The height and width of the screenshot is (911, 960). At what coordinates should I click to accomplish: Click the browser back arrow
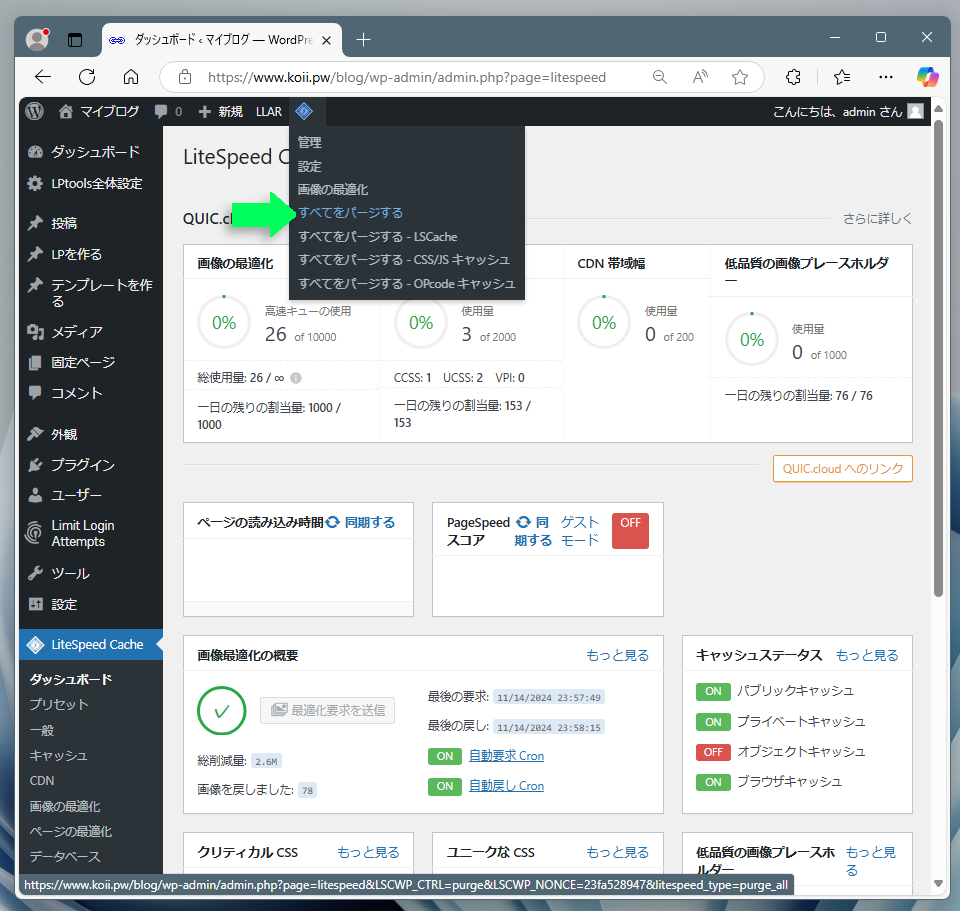[x=43, y=77]
